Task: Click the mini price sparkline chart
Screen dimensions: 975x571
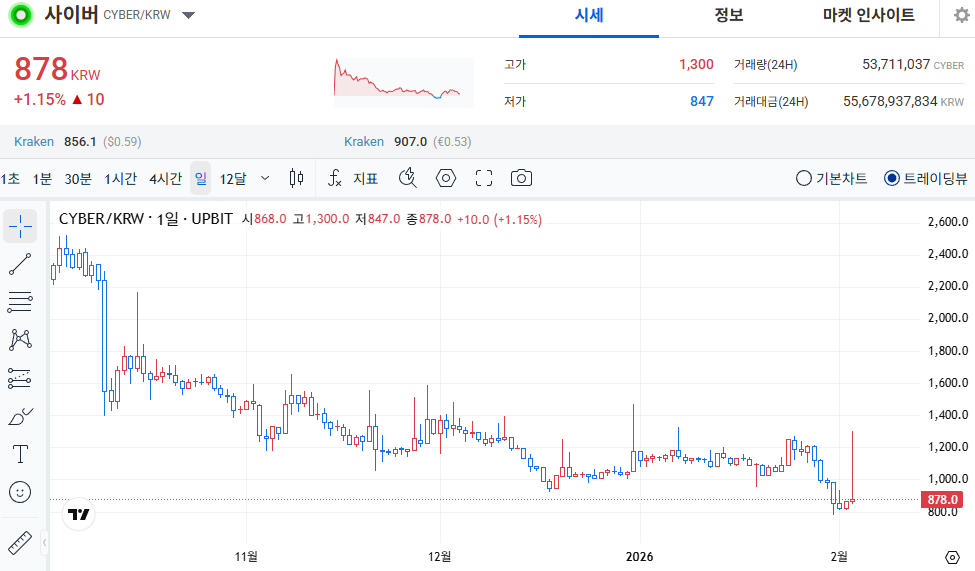Action: [398, 82]
